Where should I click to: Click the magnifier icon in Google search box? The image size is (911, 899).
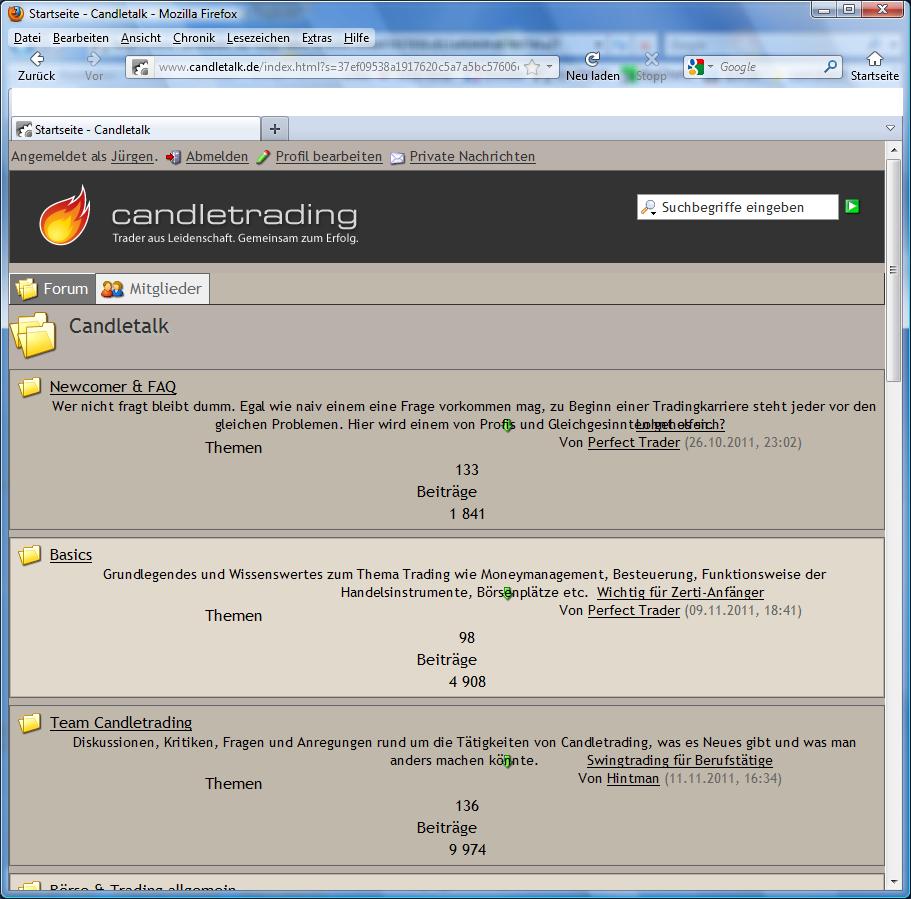[x=830, y=67]
